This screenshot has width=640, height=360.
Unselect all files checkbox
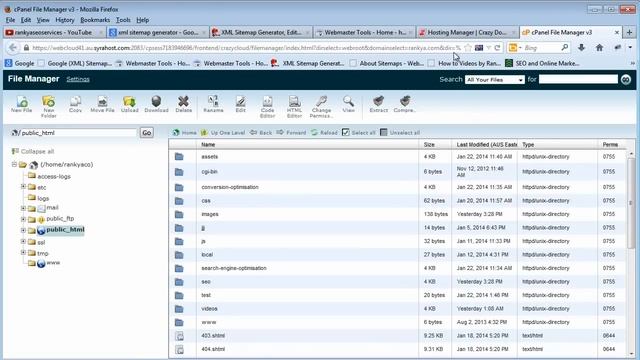tap(384, 132)
